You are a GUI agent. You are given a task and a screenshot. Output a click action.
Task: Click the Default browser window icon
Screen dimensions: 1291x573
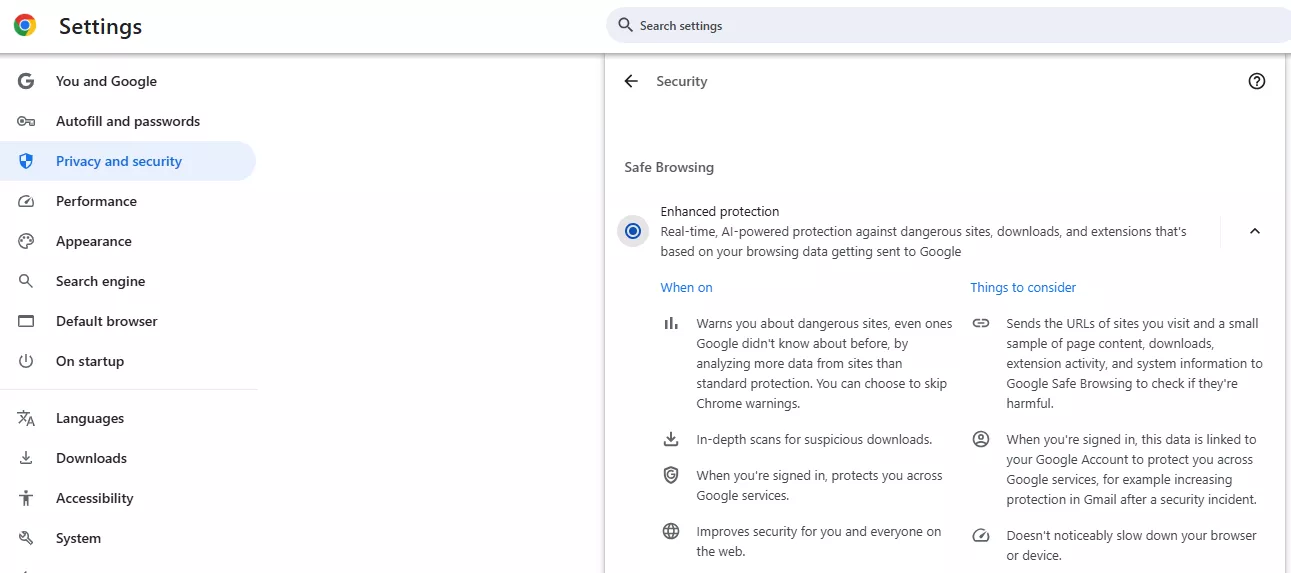tap(26, 321)
